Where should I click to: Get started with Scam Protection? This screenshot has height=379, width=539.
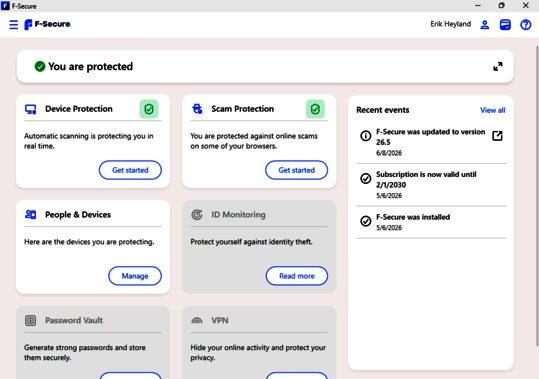click(296, 170)
